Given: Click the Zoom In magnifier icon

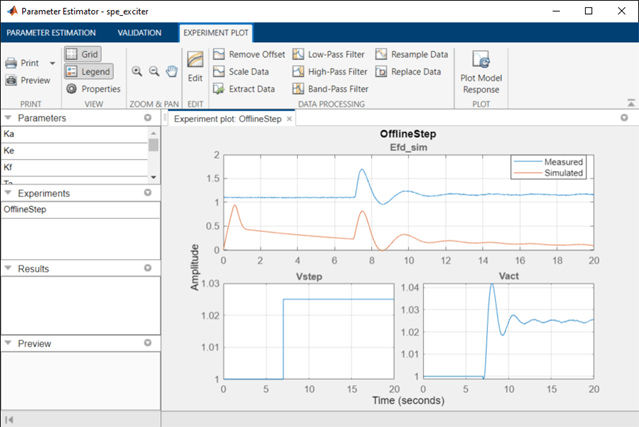Looking at the screenshot, I should click(137, 71).
